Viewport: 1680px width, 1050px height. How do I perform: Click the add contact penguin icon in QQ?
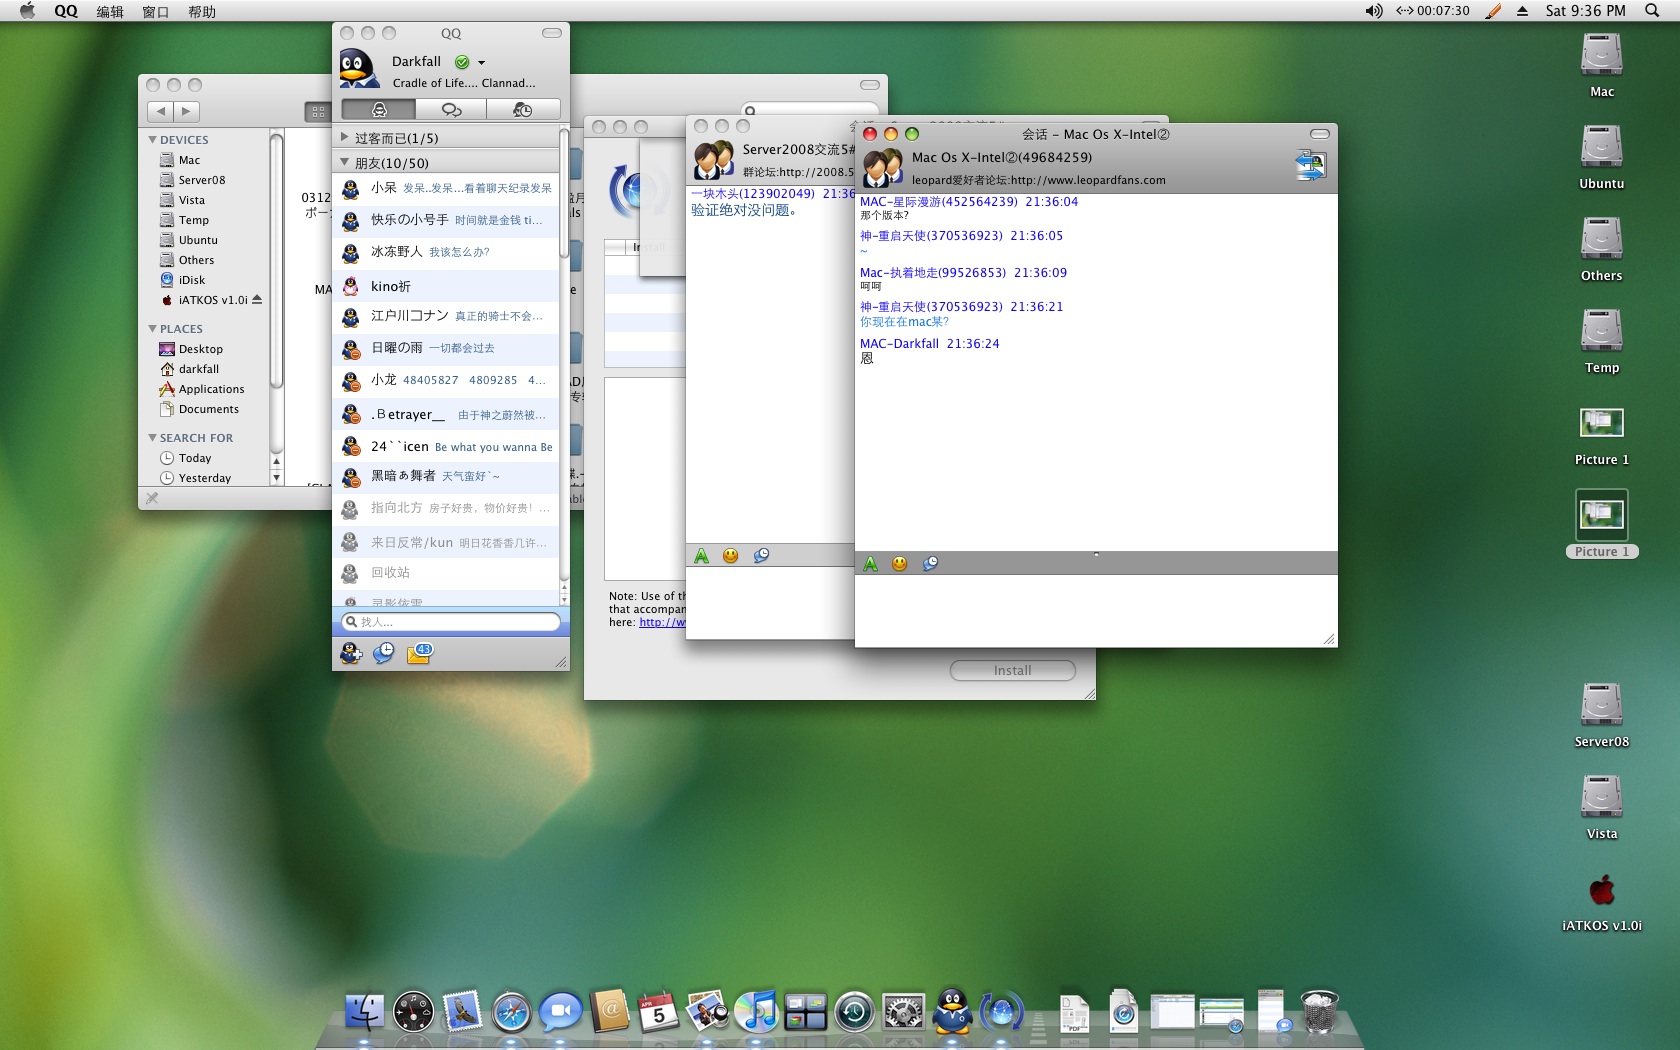pos(351,653)
